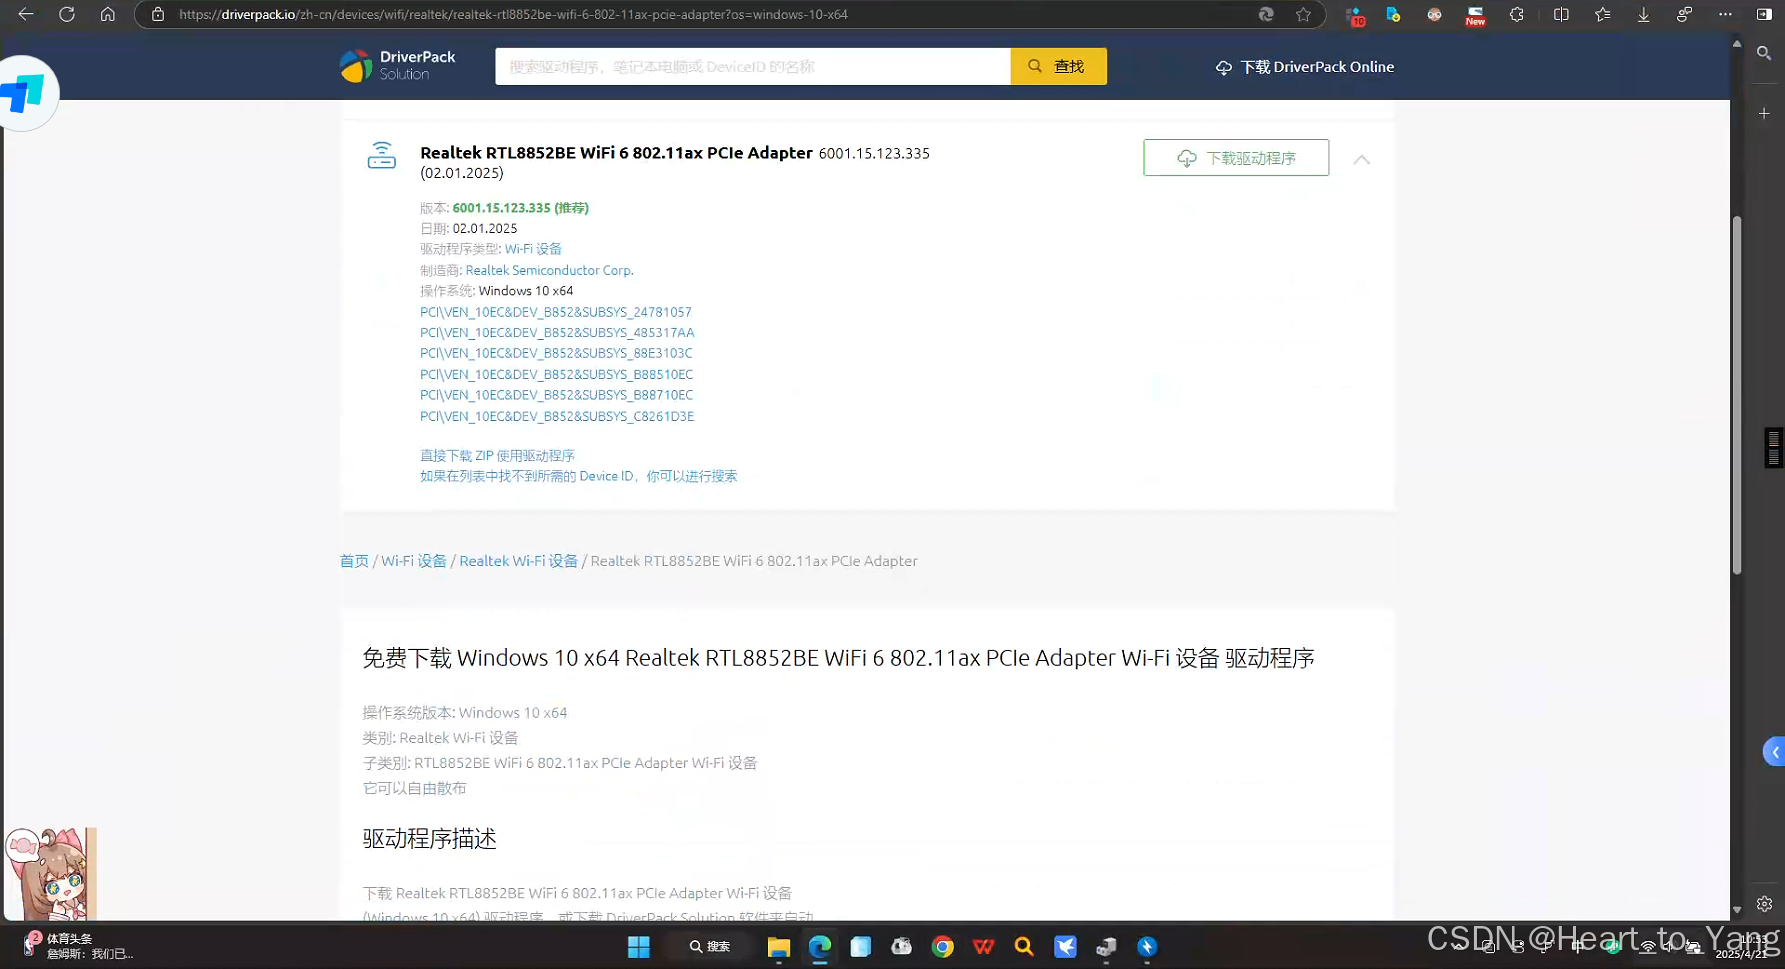Click the 驱动程序描述 heading
This screenshot has width=1785, height=969.
tap(430, 838)
